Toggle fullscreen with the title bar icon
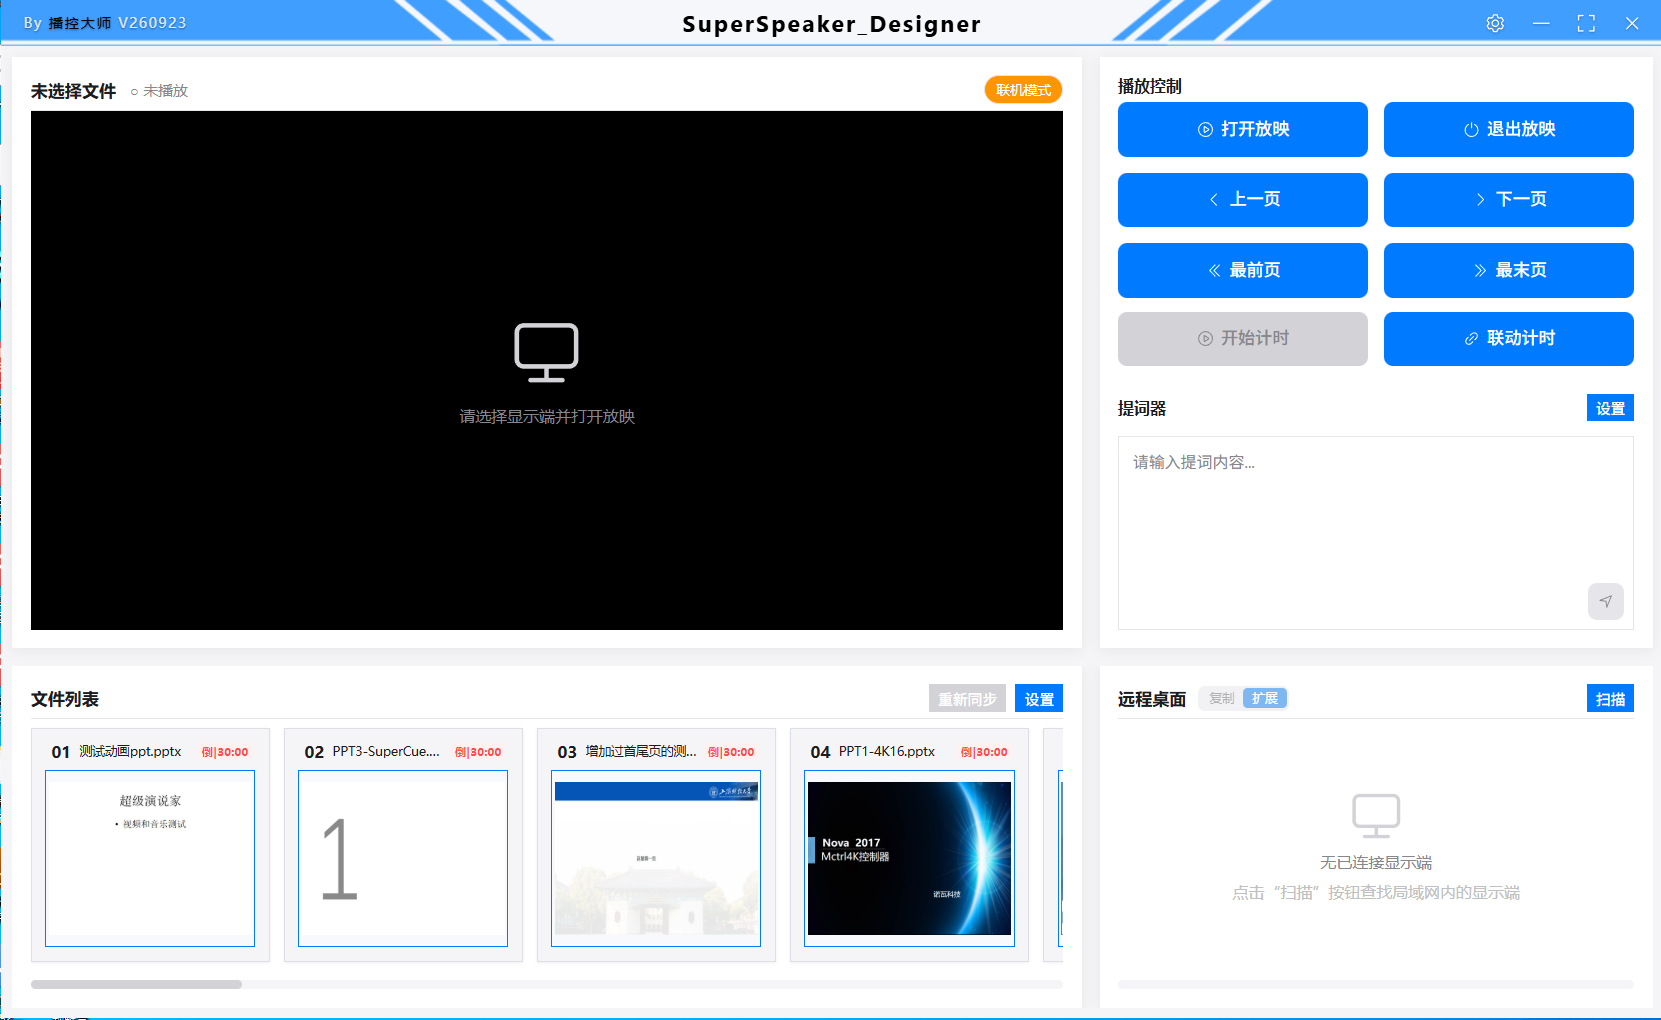1661x1020 pixels. (1586, 23)
